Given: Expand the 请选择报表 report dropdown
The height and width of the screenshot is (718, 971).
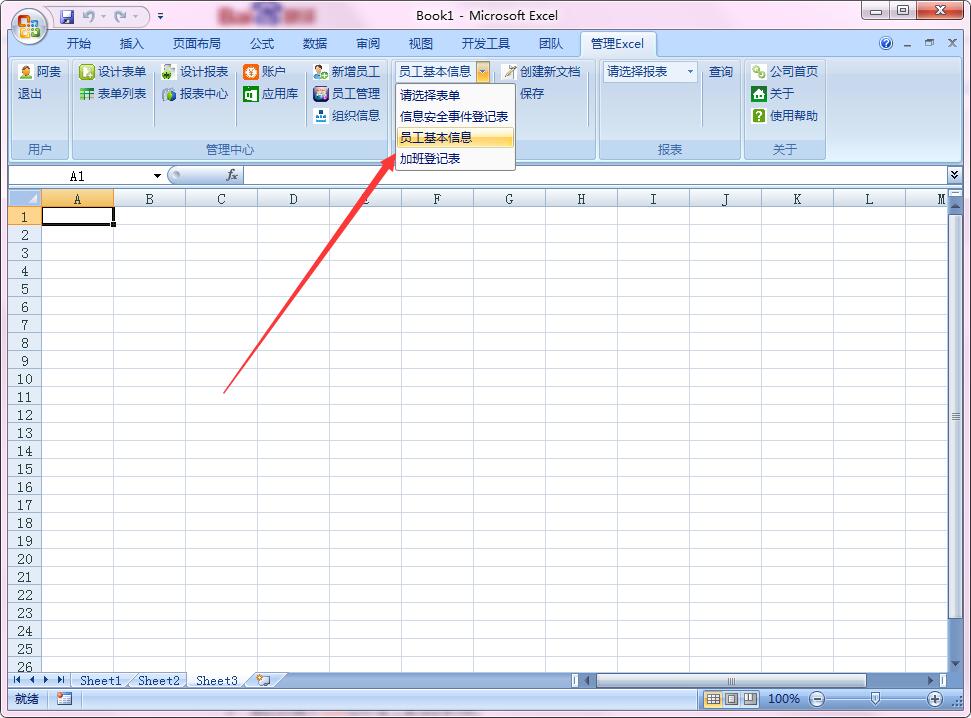Looking at the screenshot, I should coord(690,72).
